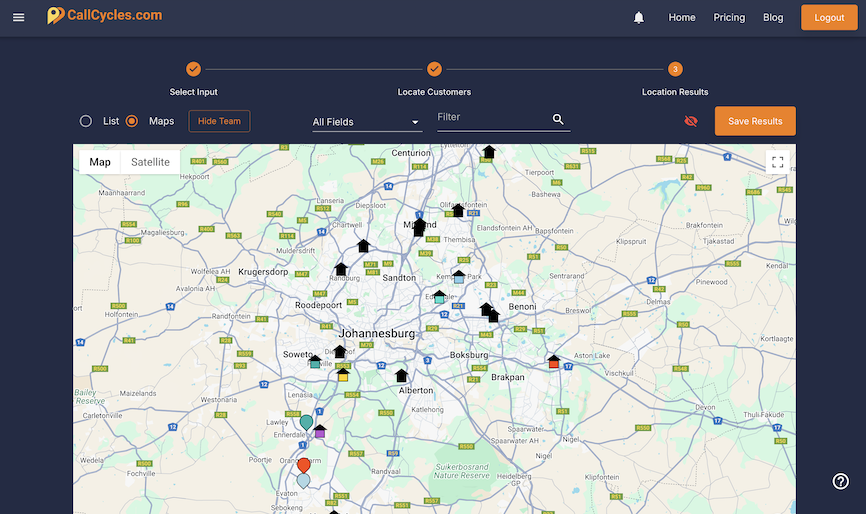This screenshot has width=866, height=514.
Task: Click the purple house marker near Ennerdale
Action: point(320,431)
